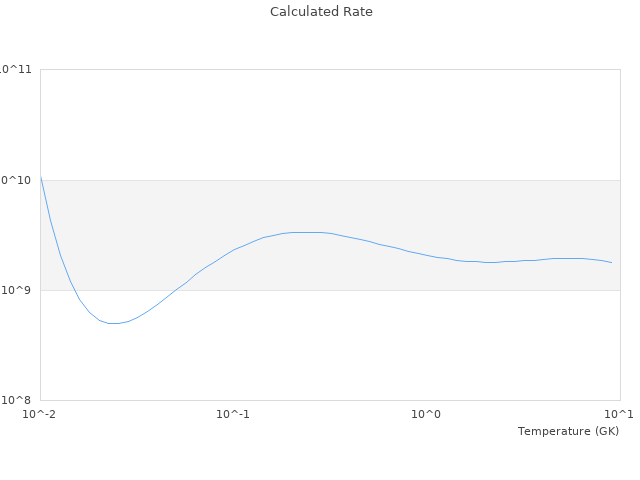Click the 10^1 x-axis tick label
Image resolution: width=640 pixels, height=480 pixels.
pos(620,414)
